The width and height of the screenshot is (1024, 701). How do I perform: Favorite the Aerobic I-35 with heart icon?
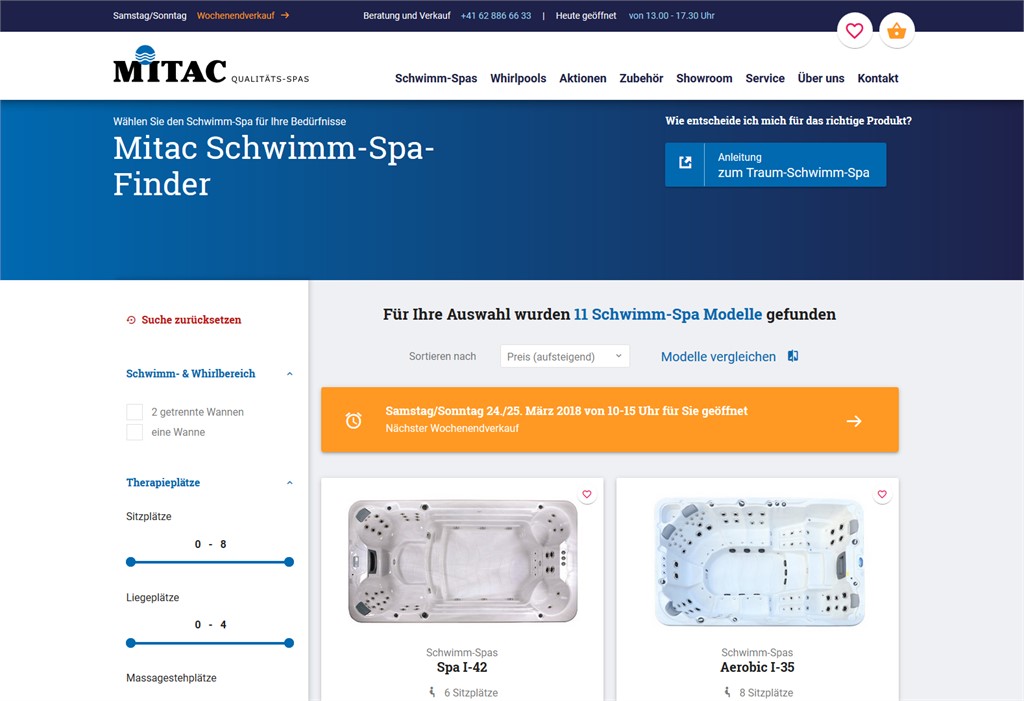(x=882, y=494)
